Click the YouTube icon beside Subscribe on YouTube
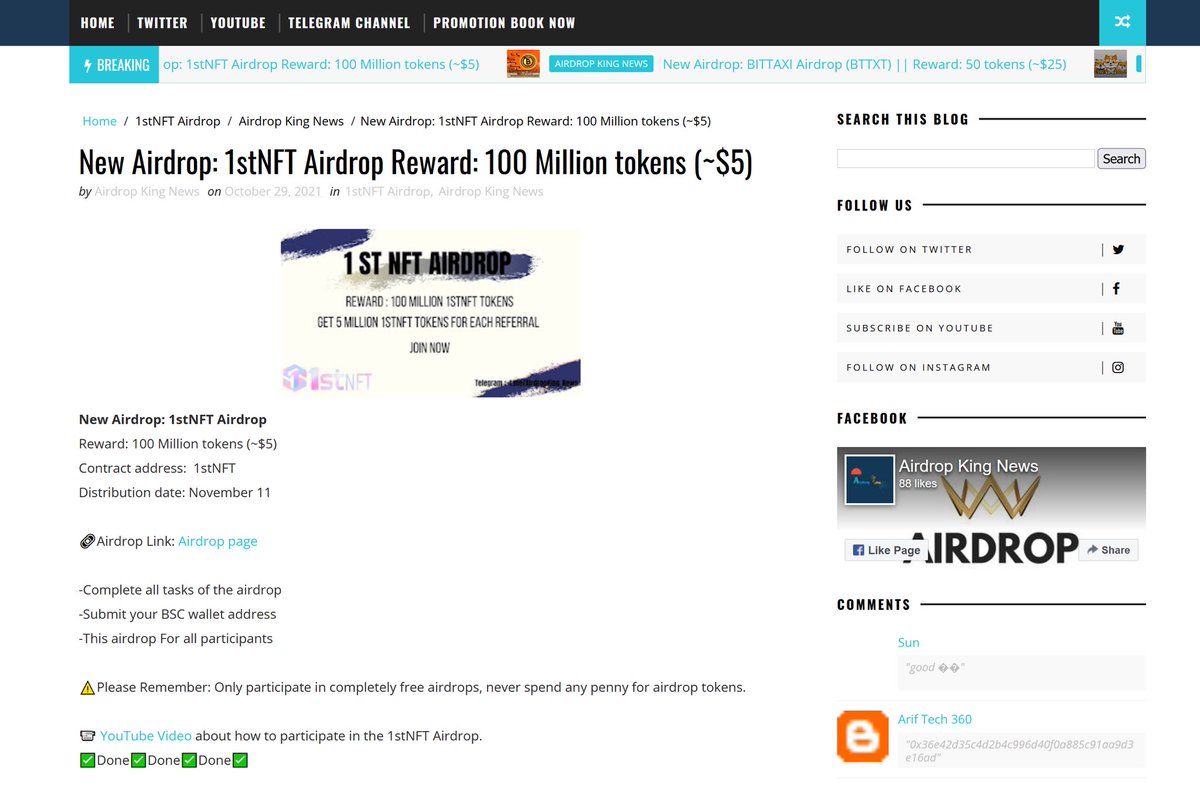 click(x=1117, y=327)
